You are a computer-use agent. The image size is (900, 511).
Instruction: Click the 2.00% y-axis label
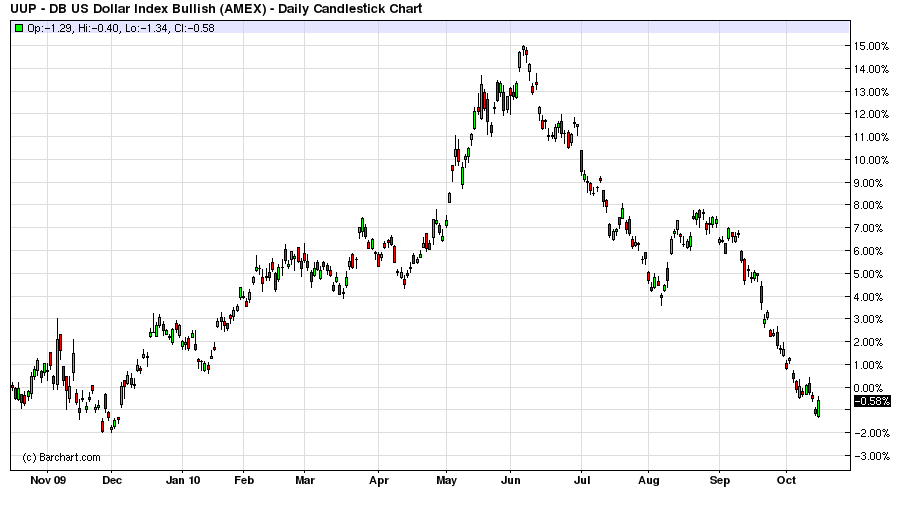pos(870,342)
